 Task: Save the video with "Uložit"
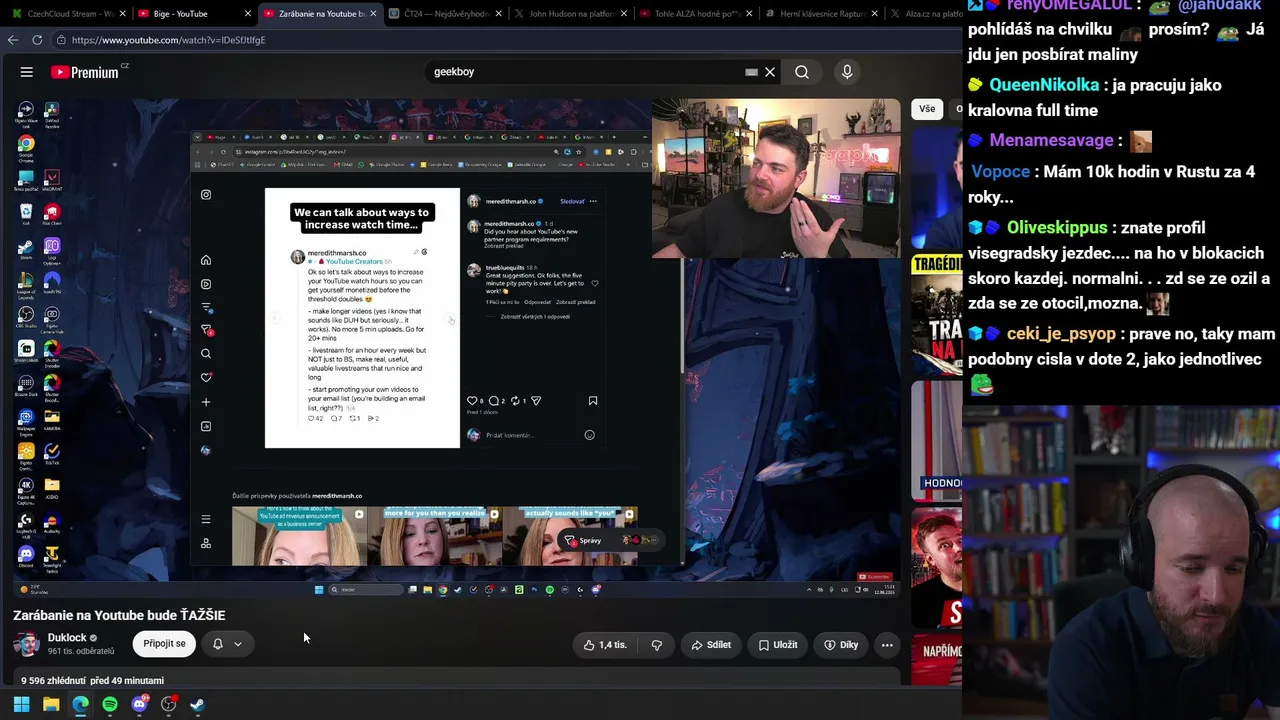778,645
